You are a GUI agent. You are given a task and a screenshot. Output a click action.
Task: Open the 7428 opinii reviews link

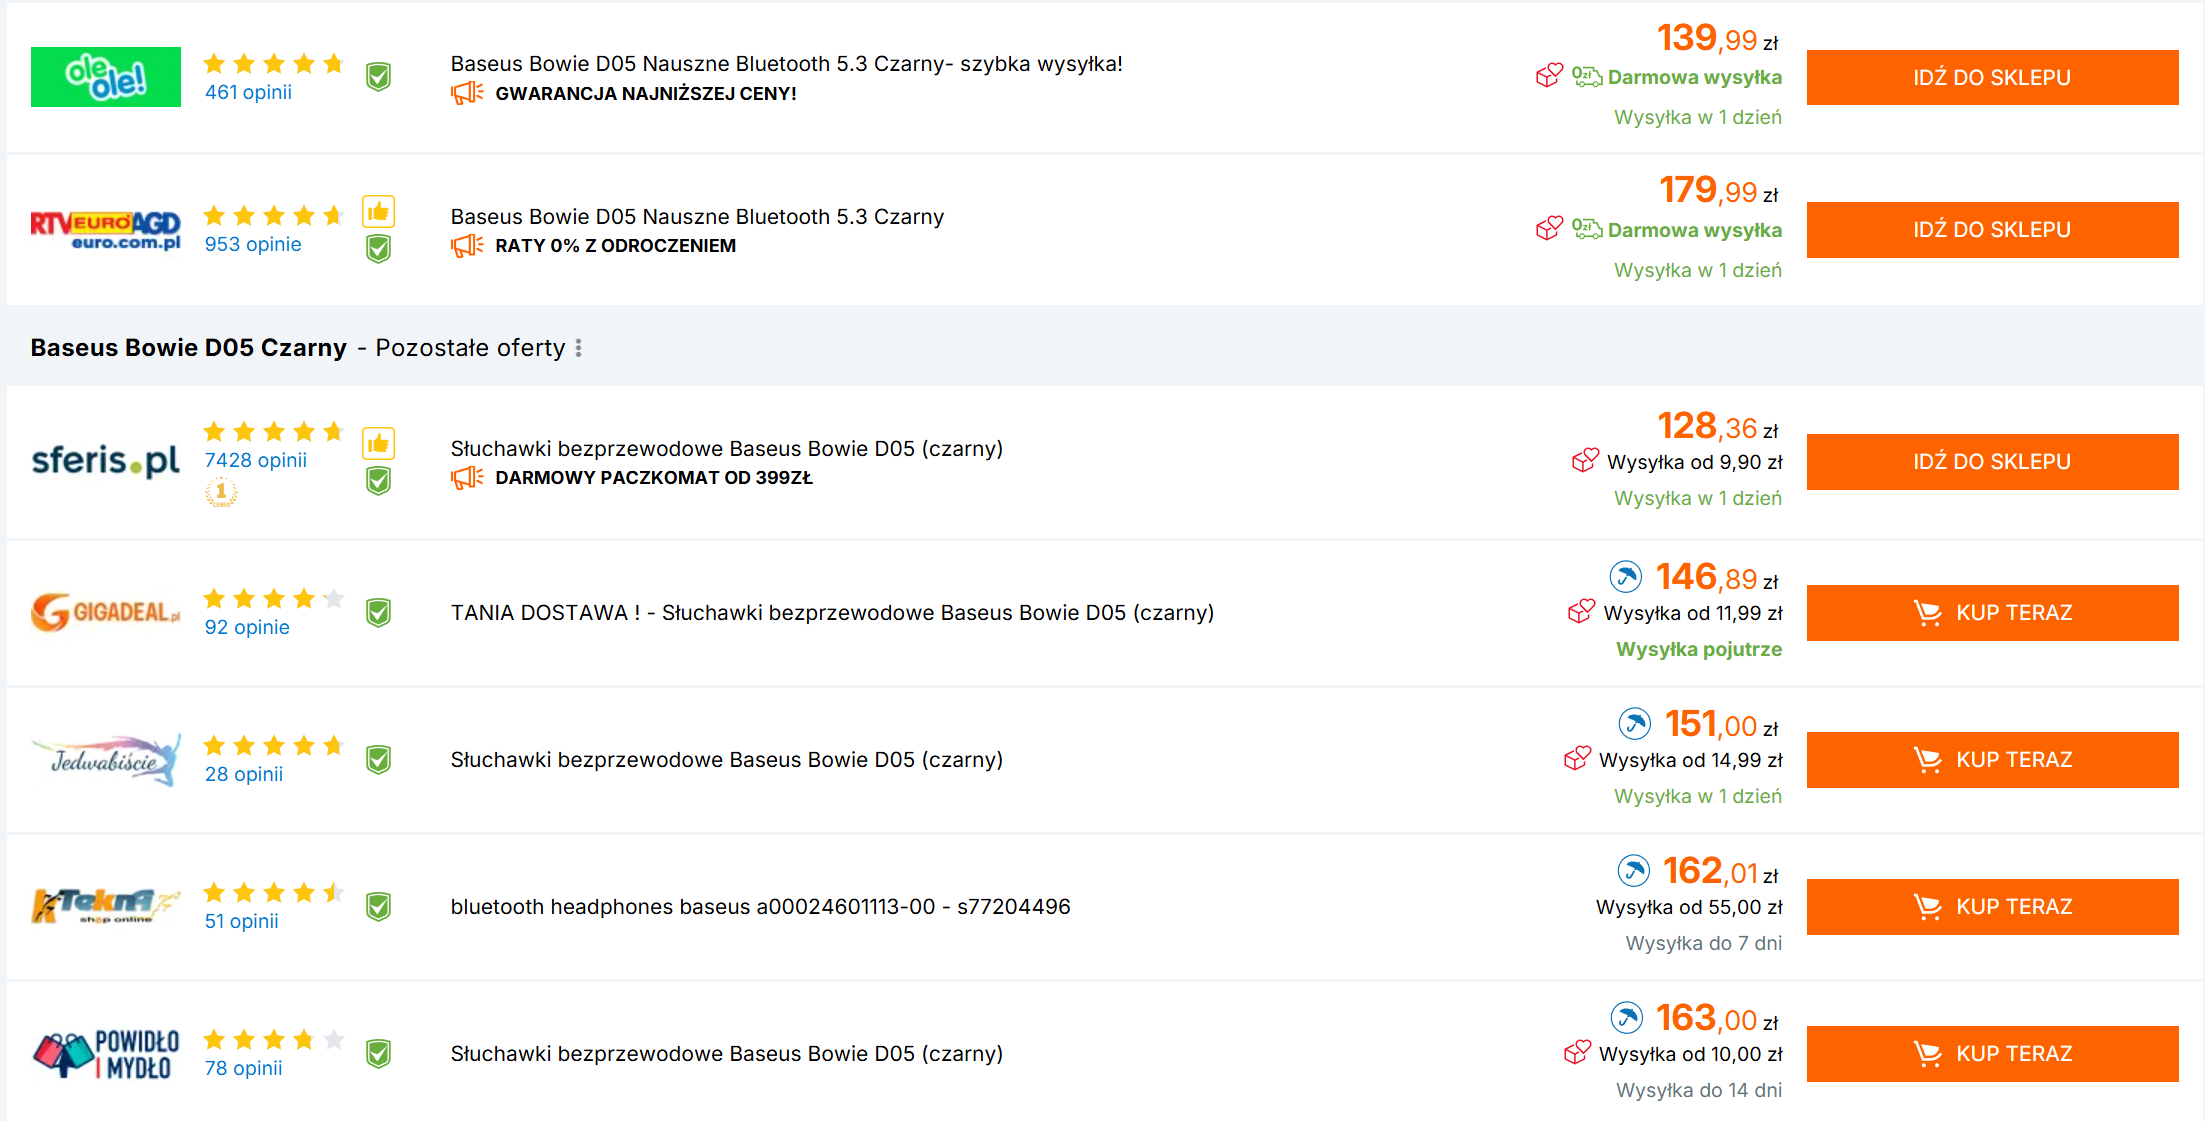point(256,460)
